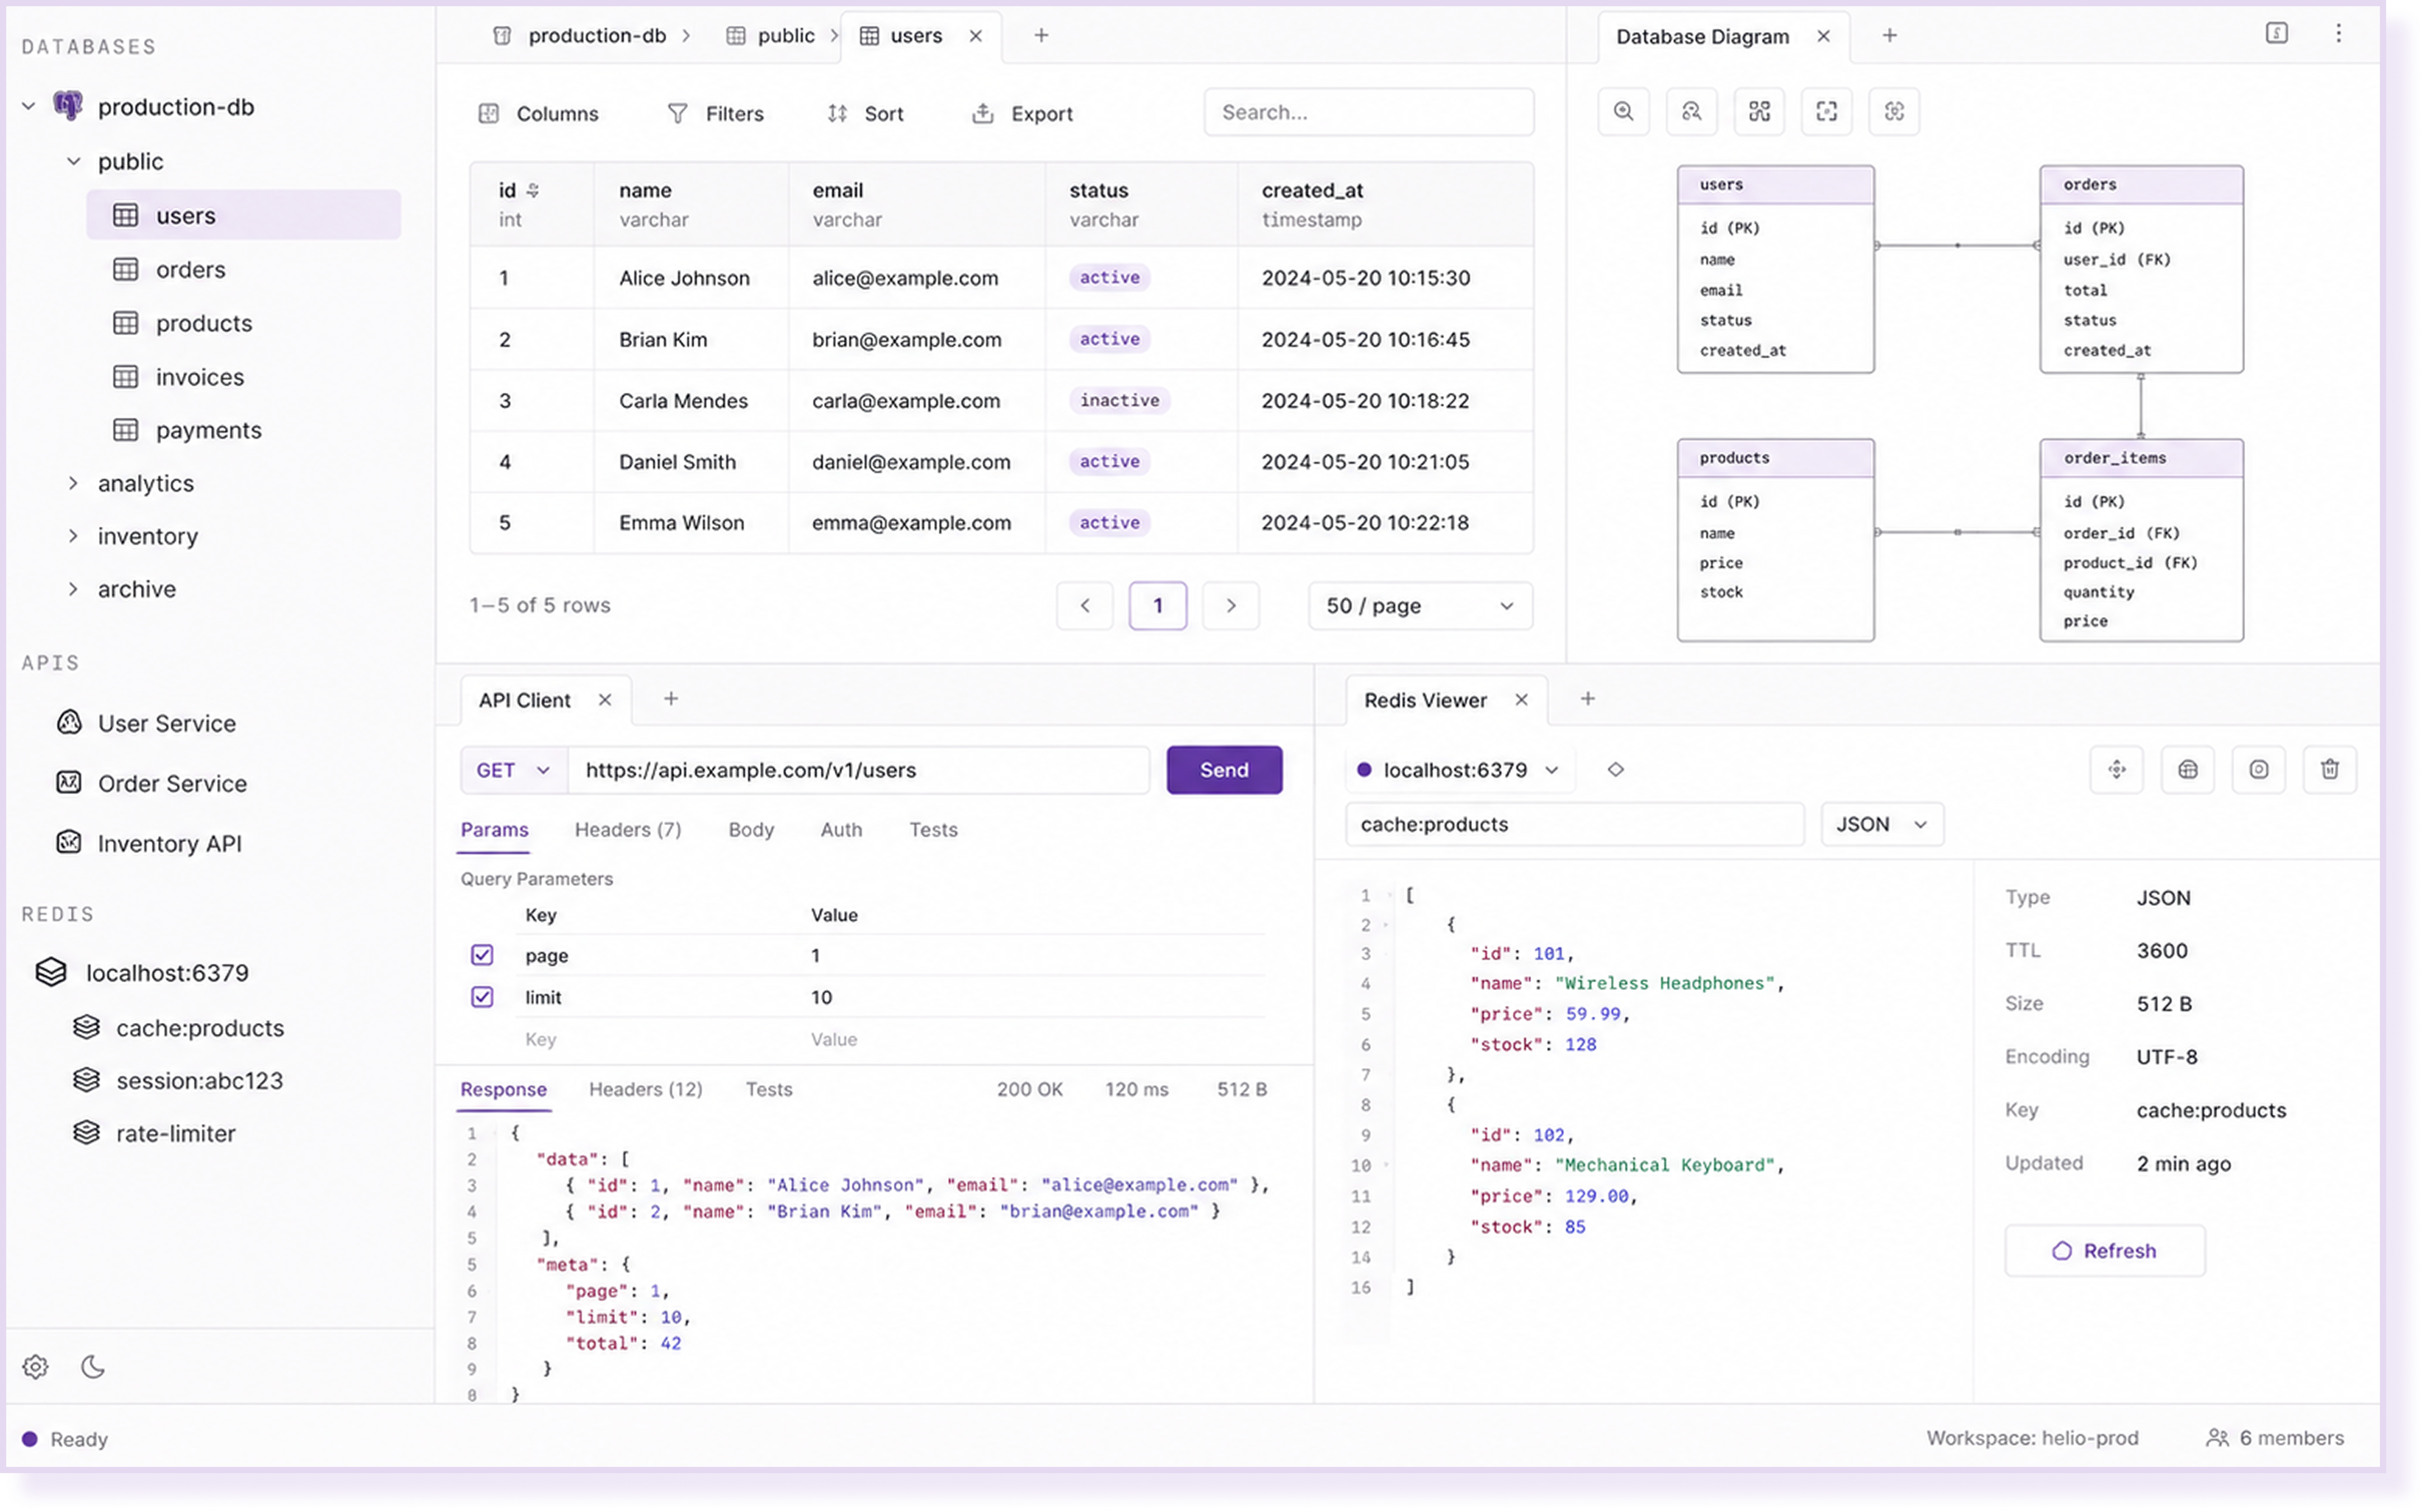
Task: Click the Refresh button in Redis details
Action: tap(2104, 1251)
